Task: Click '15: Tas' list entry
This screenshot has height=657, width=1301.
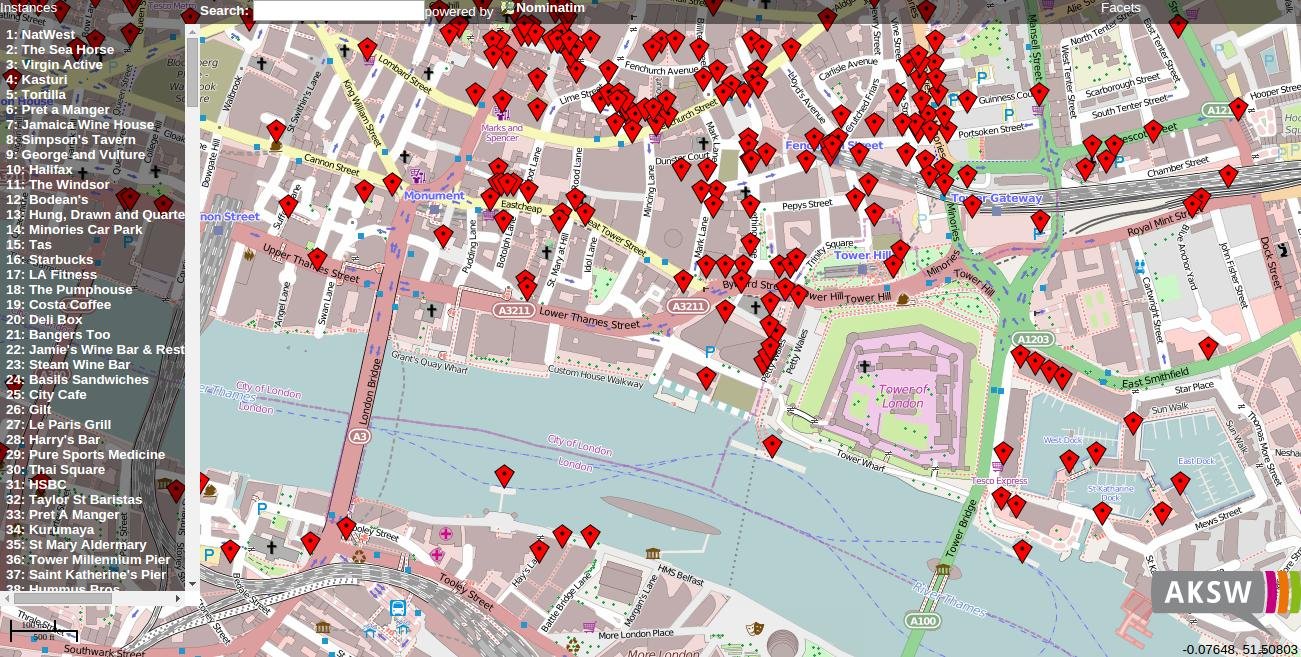Action: tap(29, 244)
